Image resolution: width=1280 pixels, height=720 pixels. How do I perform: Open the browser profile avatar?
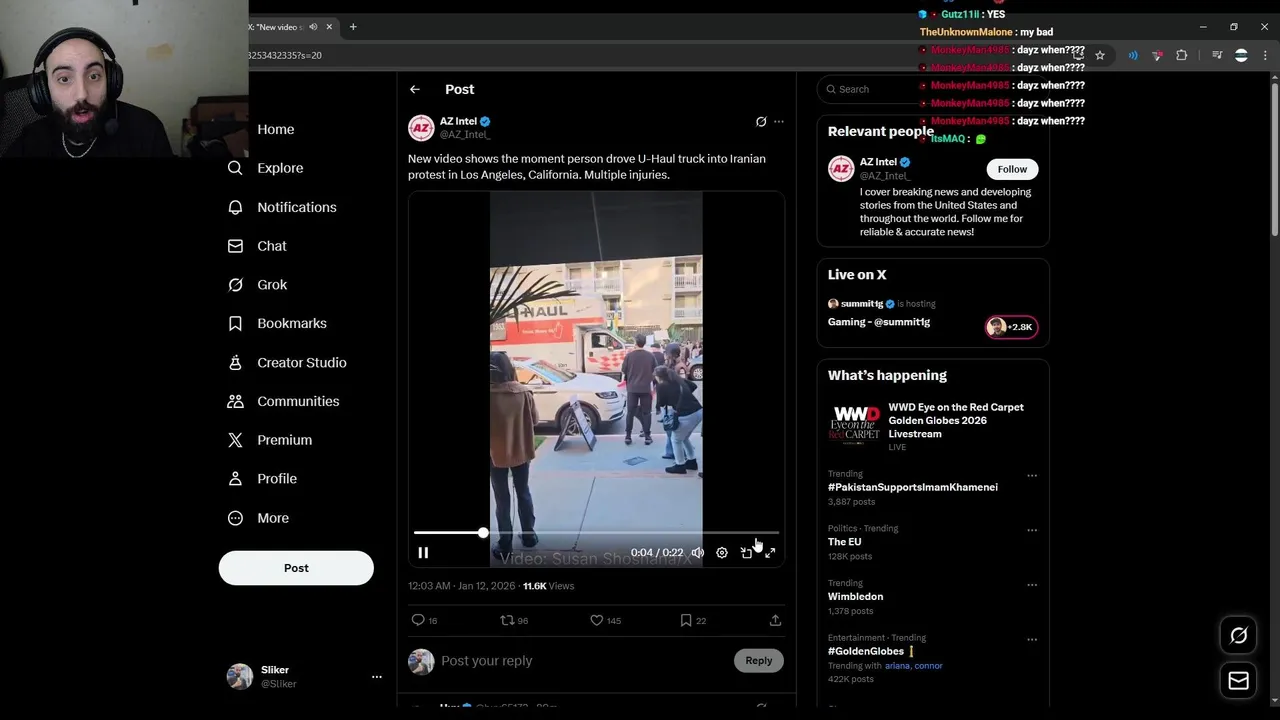click(x=1241, y=55)
